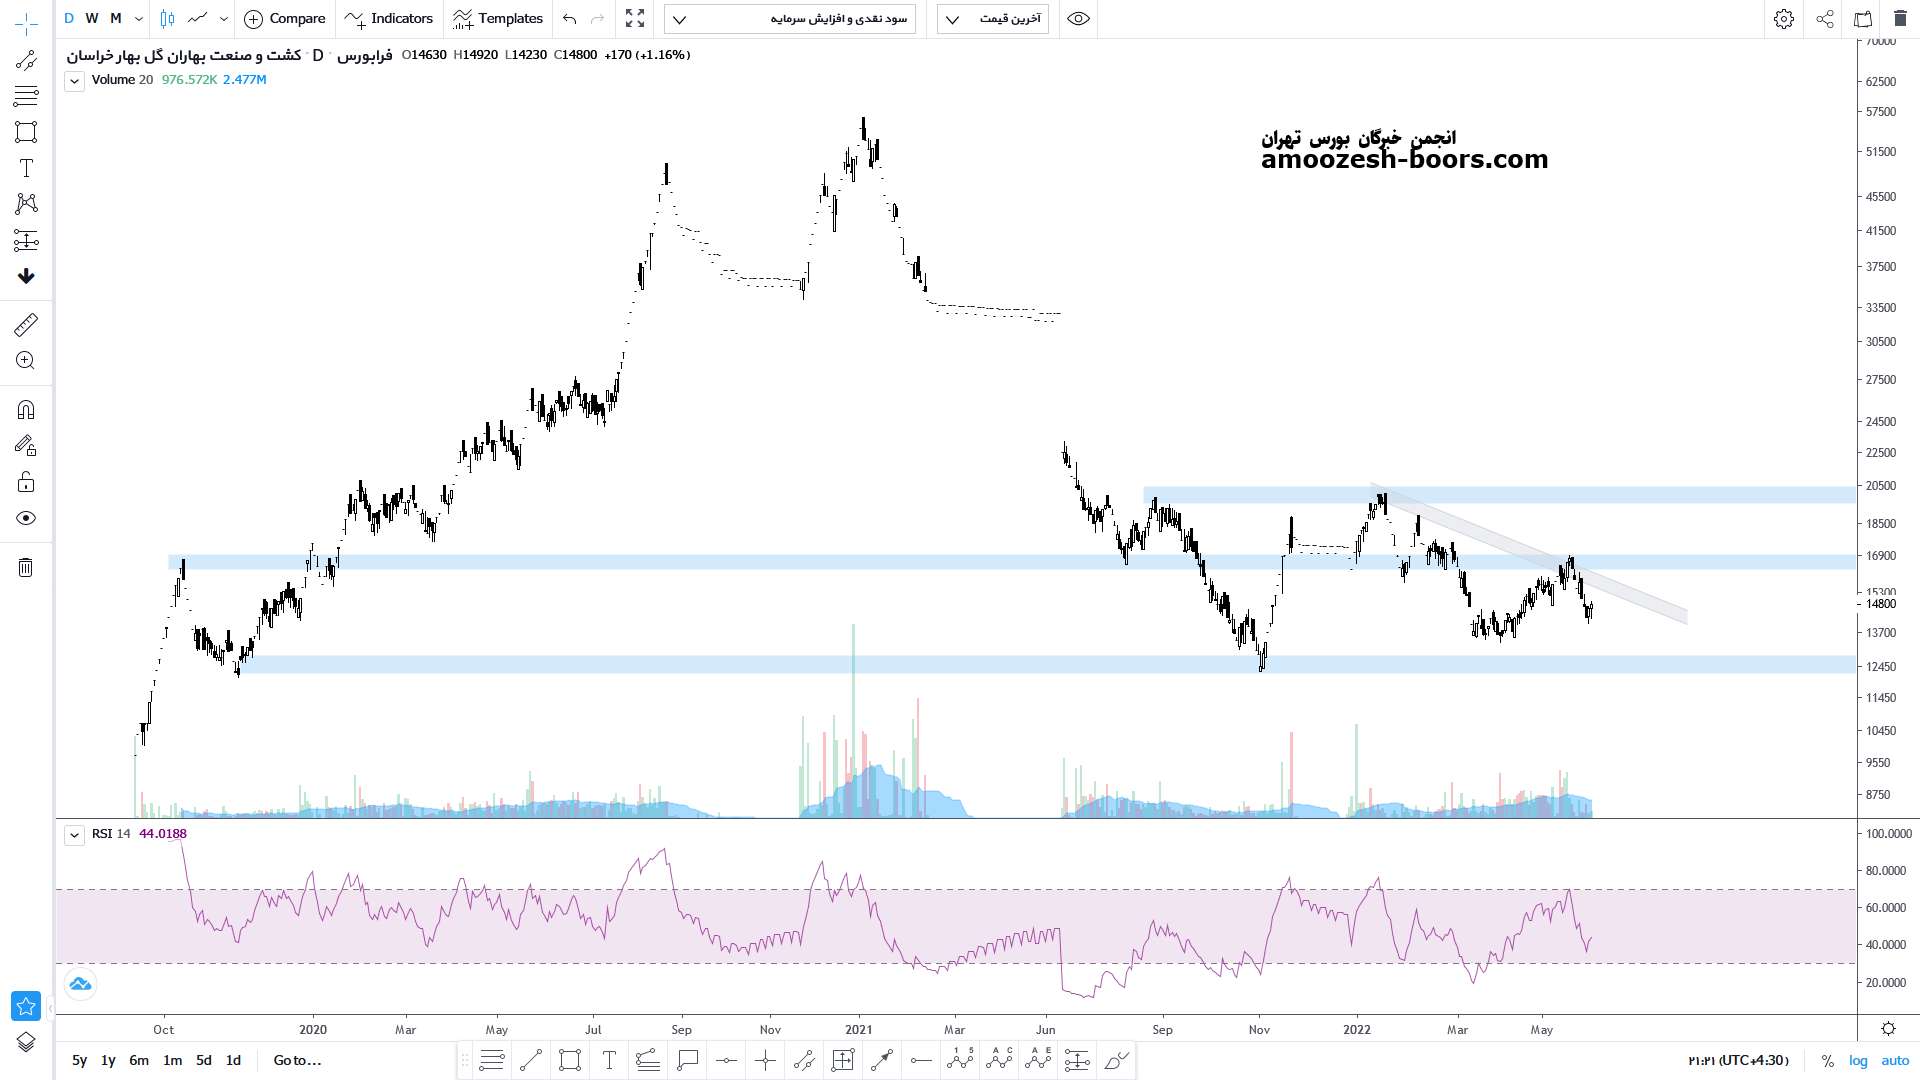Open chart settings gear icon

pyautogui.click(x=1784, y=19)
